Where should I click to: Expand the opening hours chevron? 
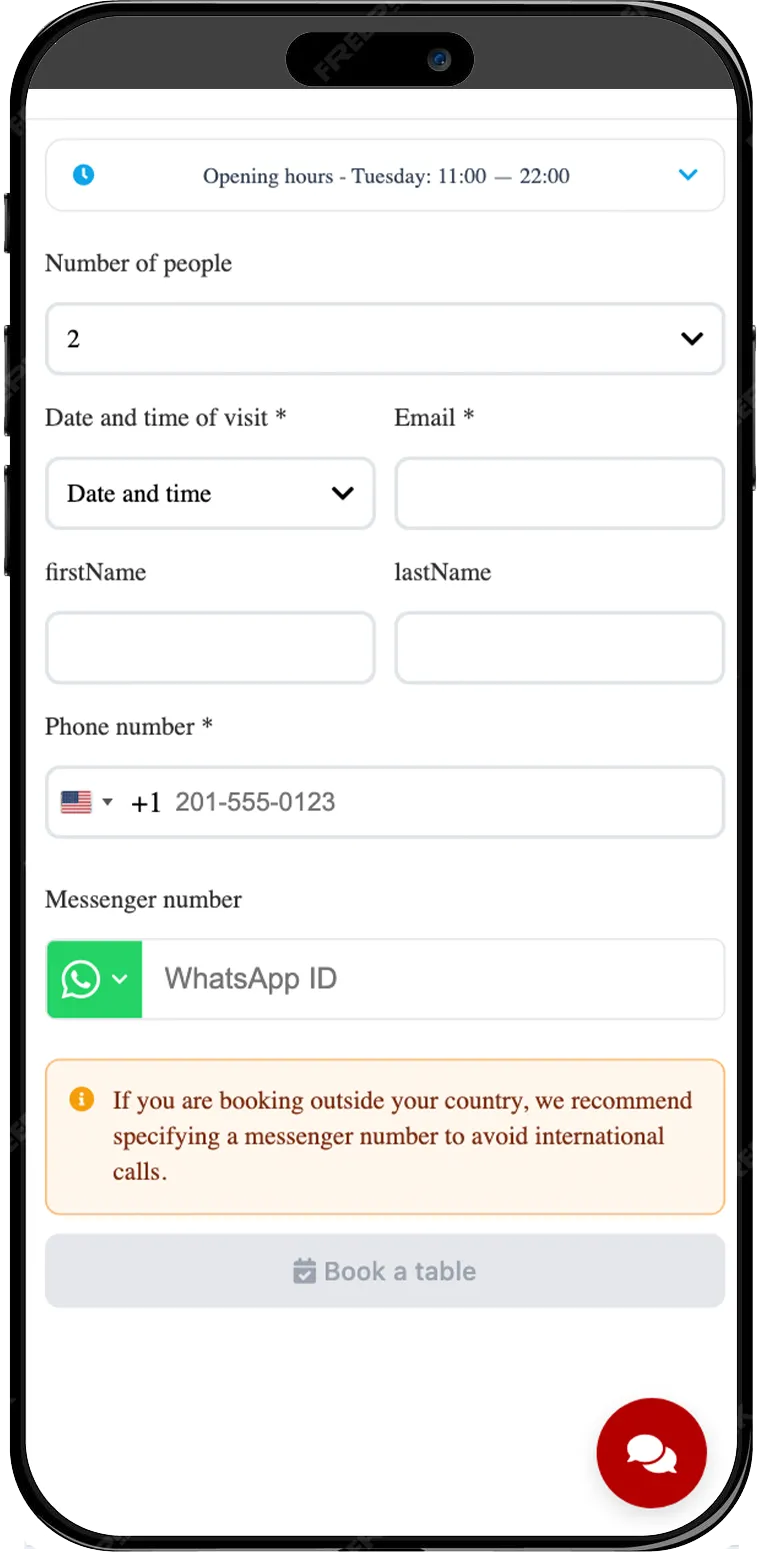[688, 175]
